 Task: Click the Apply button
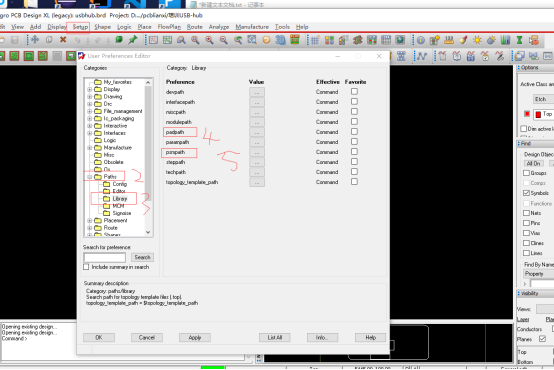point(195,337)
